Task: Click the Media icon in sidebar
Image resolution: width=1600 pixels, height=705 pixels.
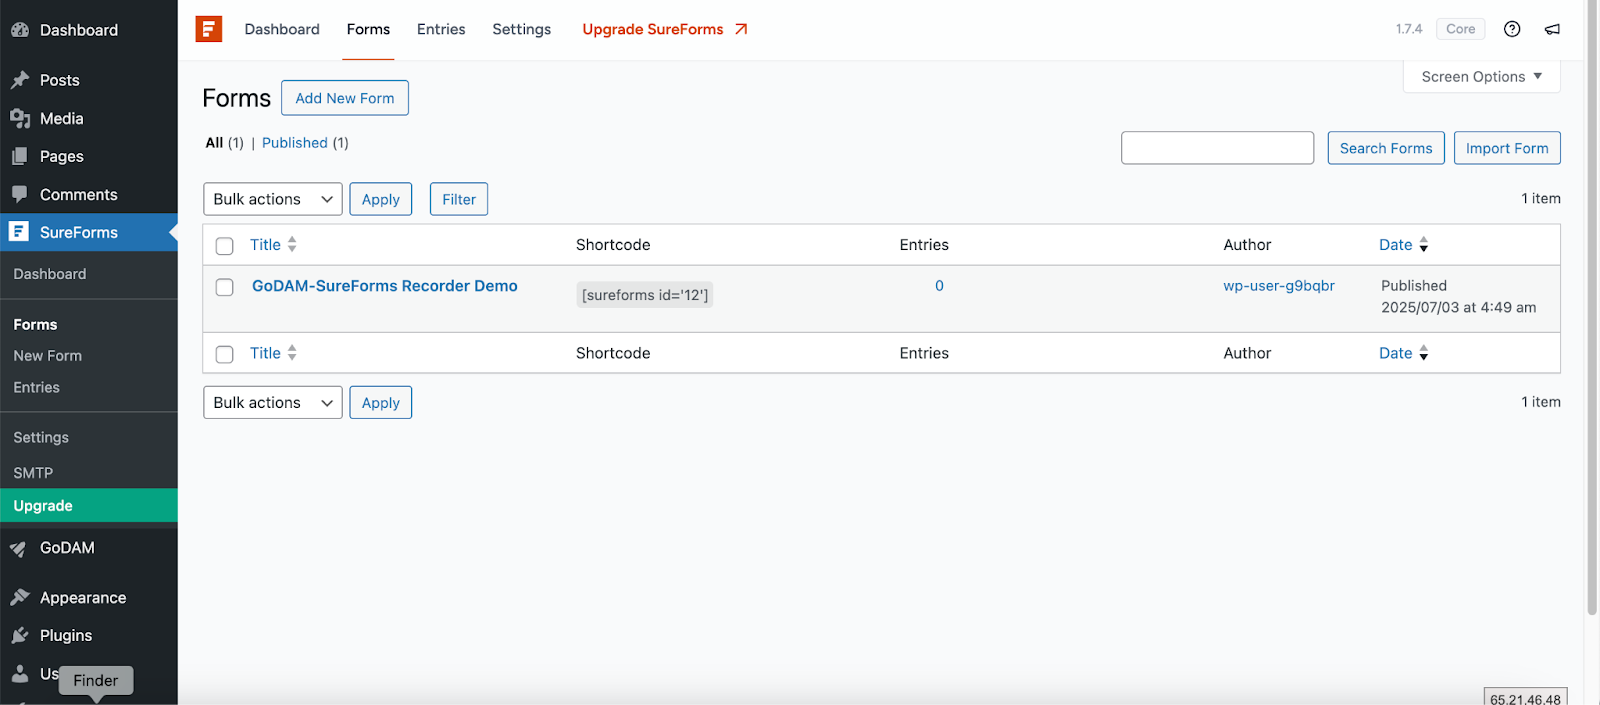Action: click(x=20, y=118)
